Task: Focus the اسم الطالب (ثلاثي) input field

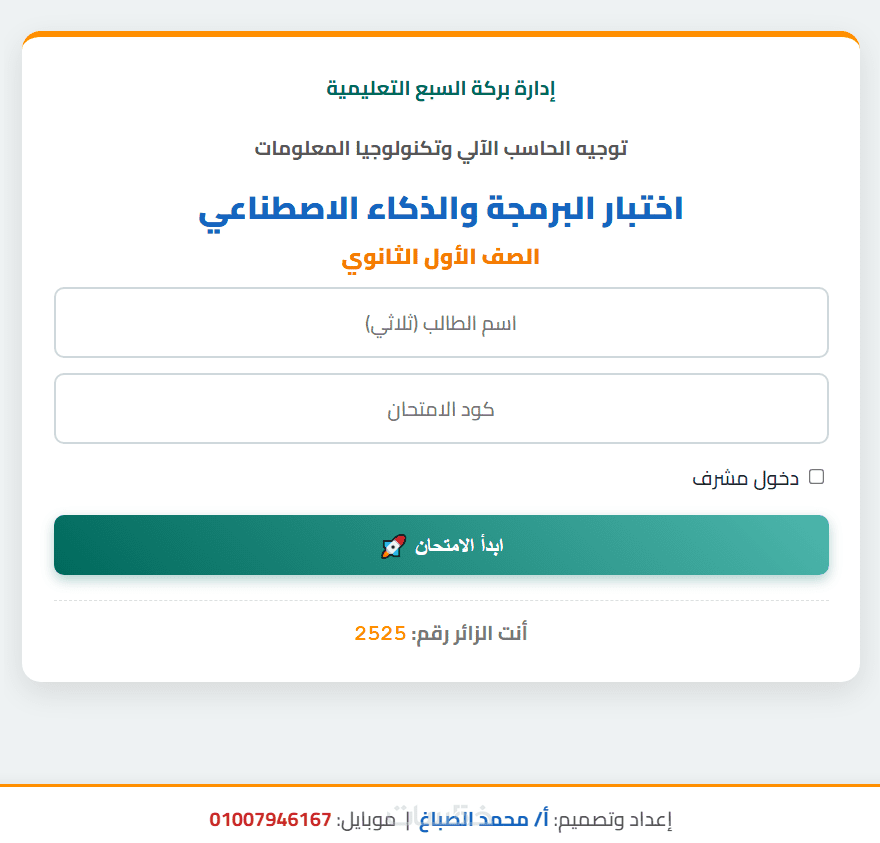Action: tap(441, 322)
